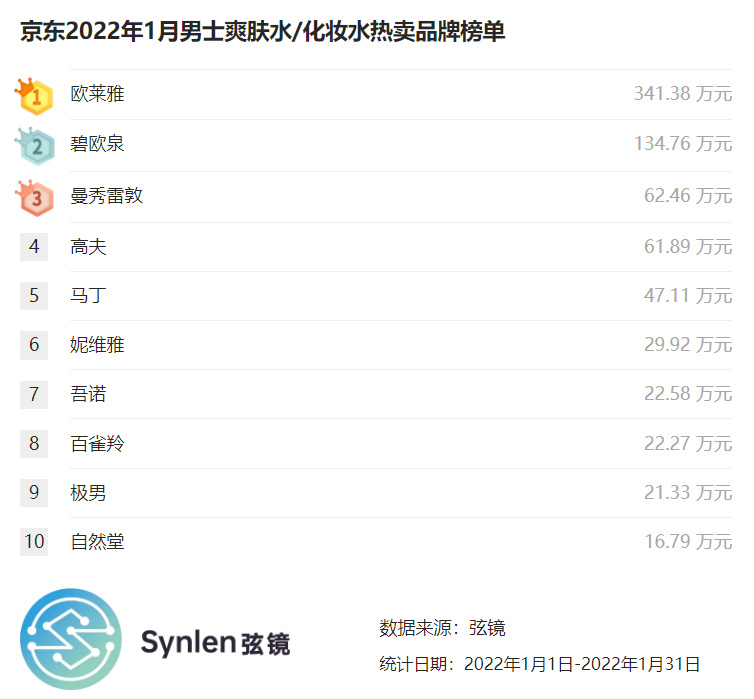Select brand name 曼秀雷敦

coord(106,196)
